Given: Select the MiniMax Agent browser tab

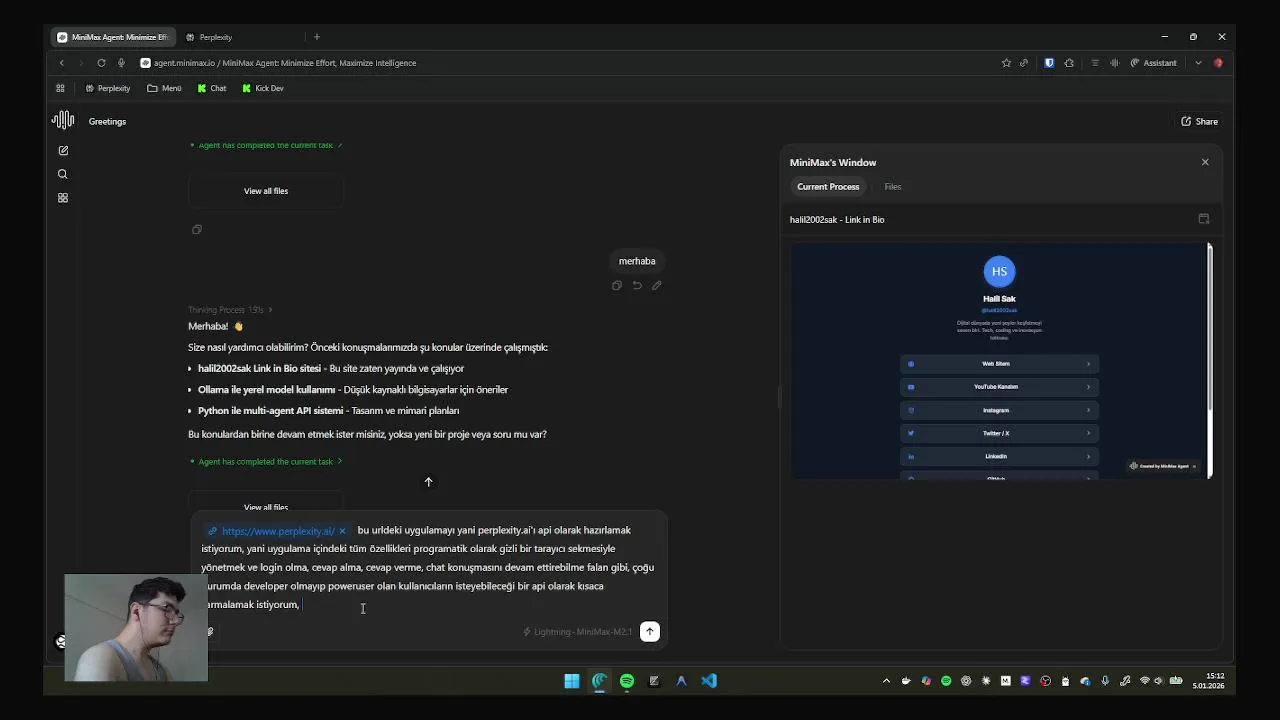Looking at the screenshot, I should coord(113,37).
